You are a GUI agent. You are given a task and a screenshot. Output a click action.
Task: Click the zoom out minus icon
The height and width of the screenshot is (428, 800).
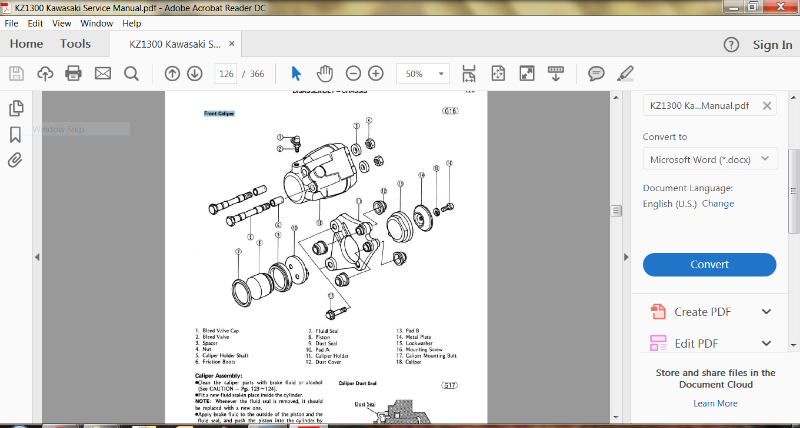353,73
